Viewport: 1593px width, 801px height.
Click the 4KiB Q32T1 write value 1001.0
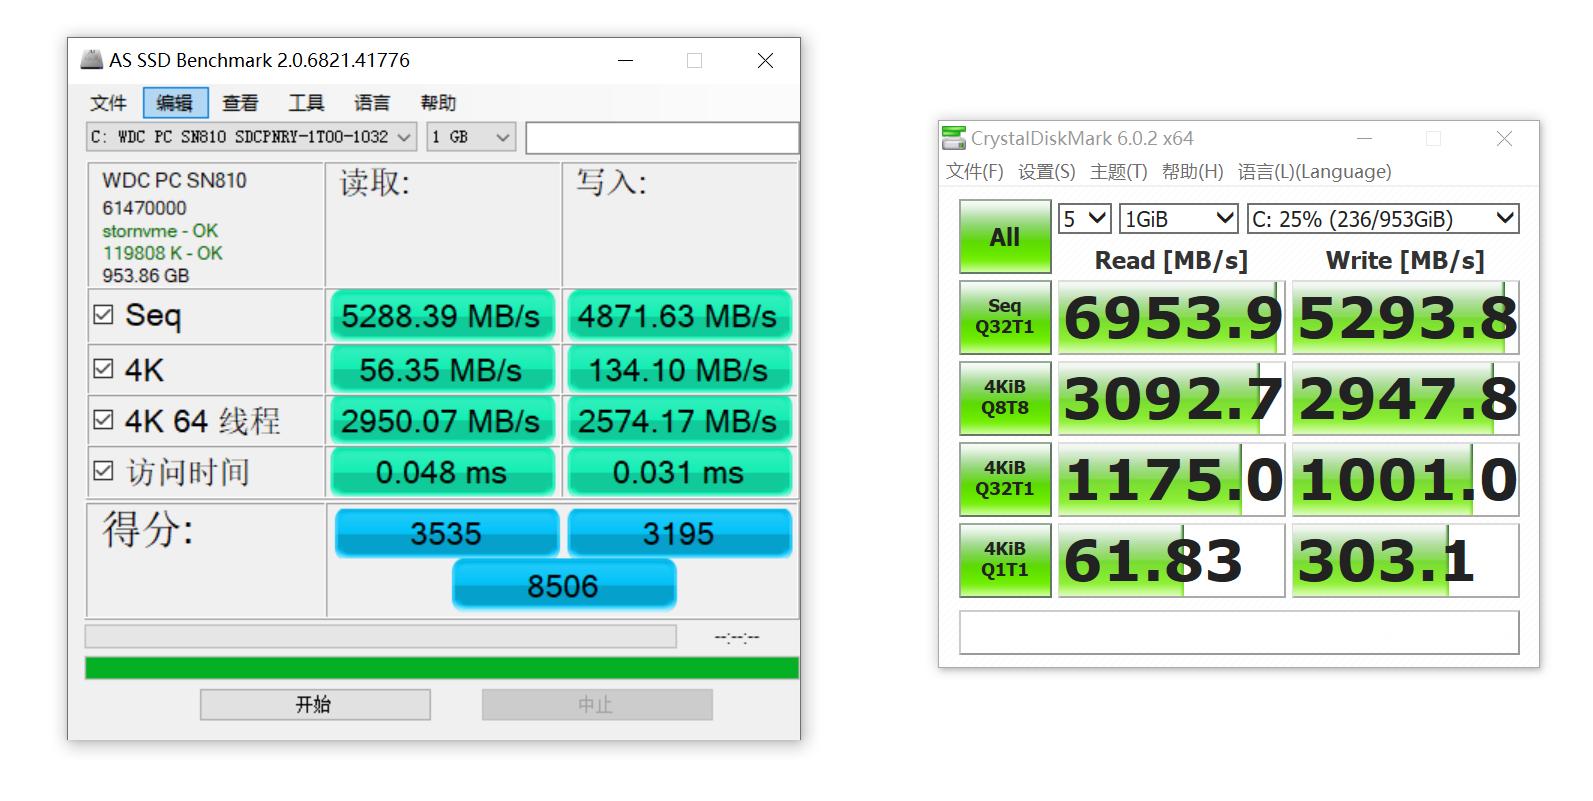(x=1405, y=479)
